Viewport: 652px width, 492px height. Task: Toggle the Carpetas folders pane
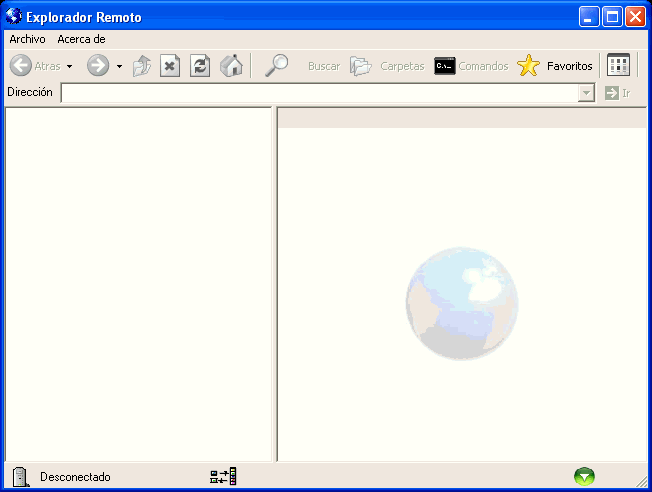pyautogui.click(x=388, y=66)
